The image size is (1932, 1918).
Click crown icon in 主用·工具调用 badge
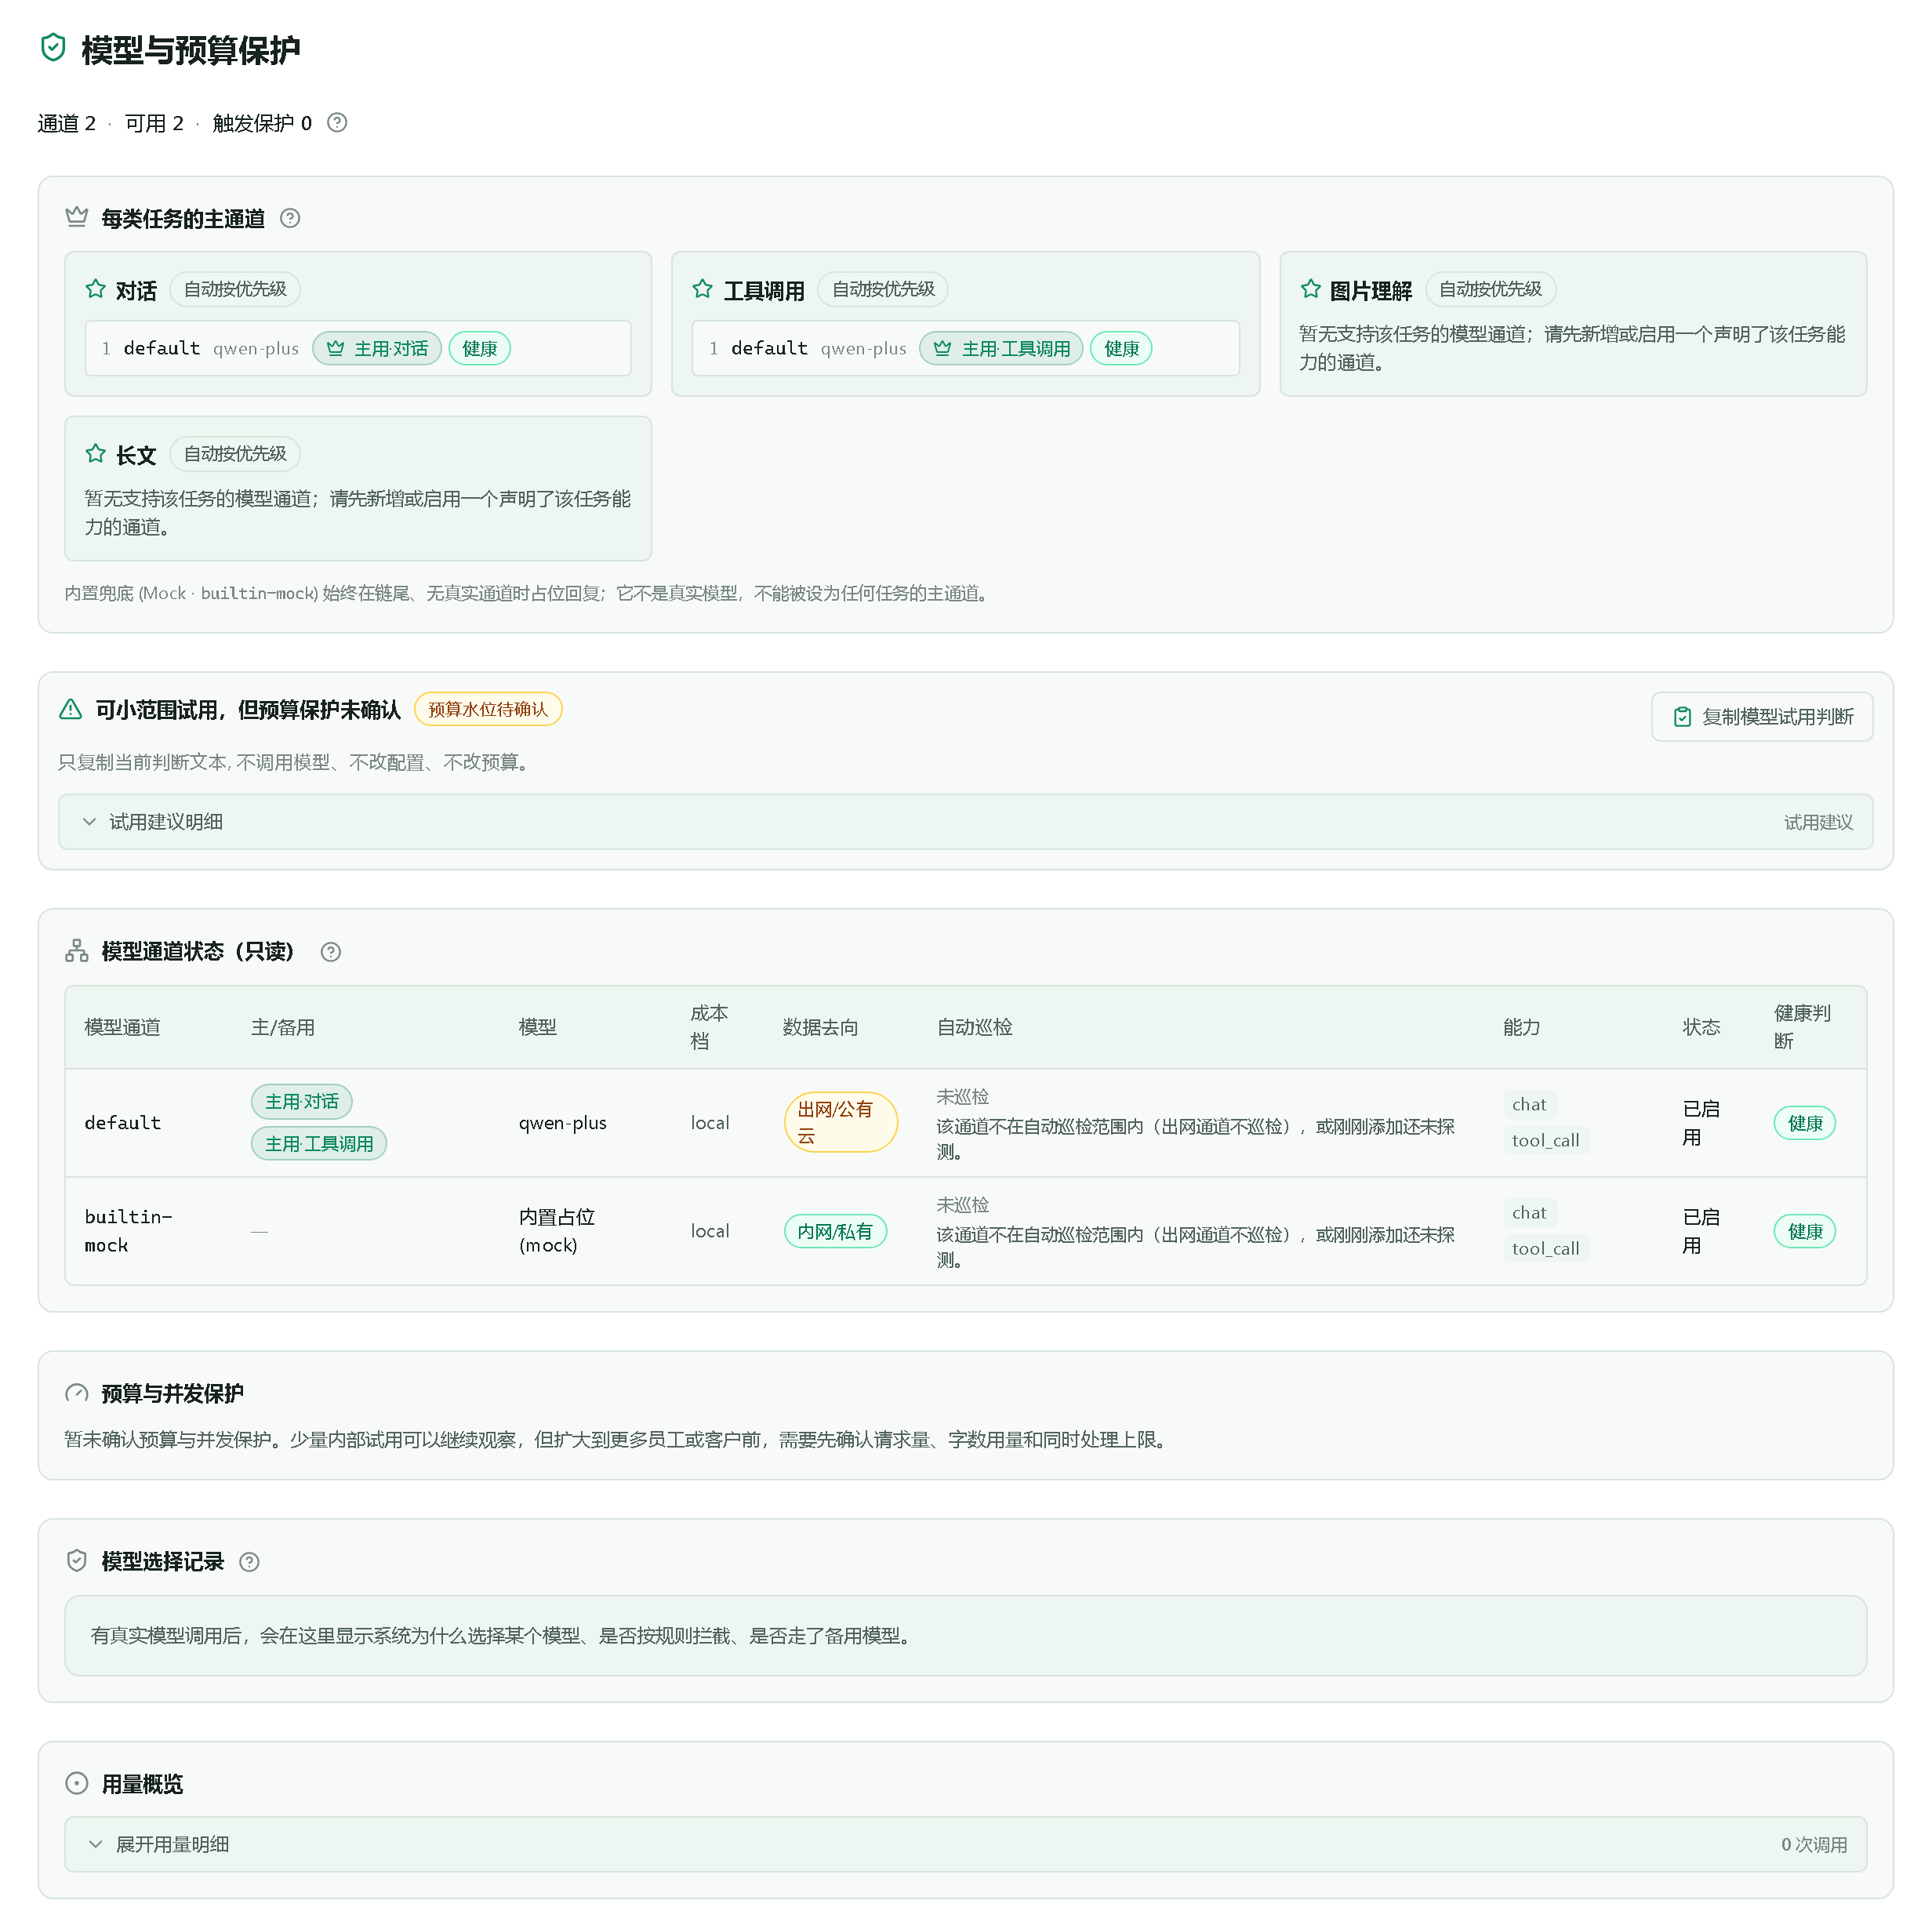pos(942,348)
